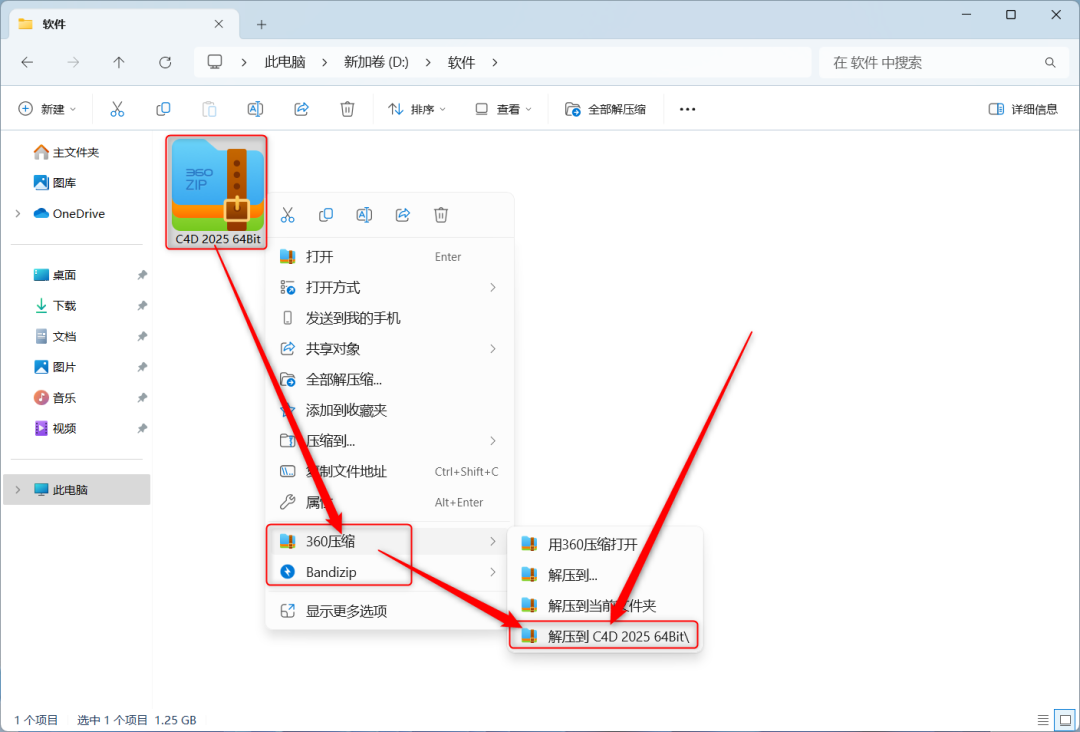Expand the 共享对象 submenu
The image size is (1080, 732).
pos(492,348)
